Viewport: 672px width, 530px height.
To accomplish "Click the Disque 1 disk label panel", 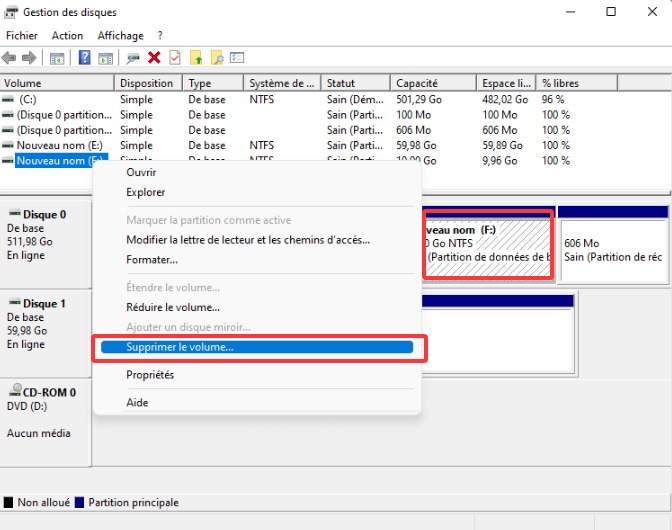I will [45, 333].
